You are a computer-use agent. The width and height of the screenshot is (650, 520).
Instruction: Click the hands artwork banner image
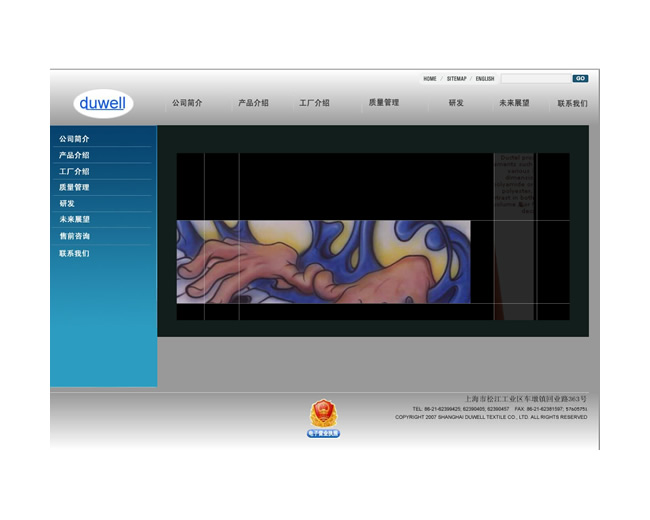(323, 262)
